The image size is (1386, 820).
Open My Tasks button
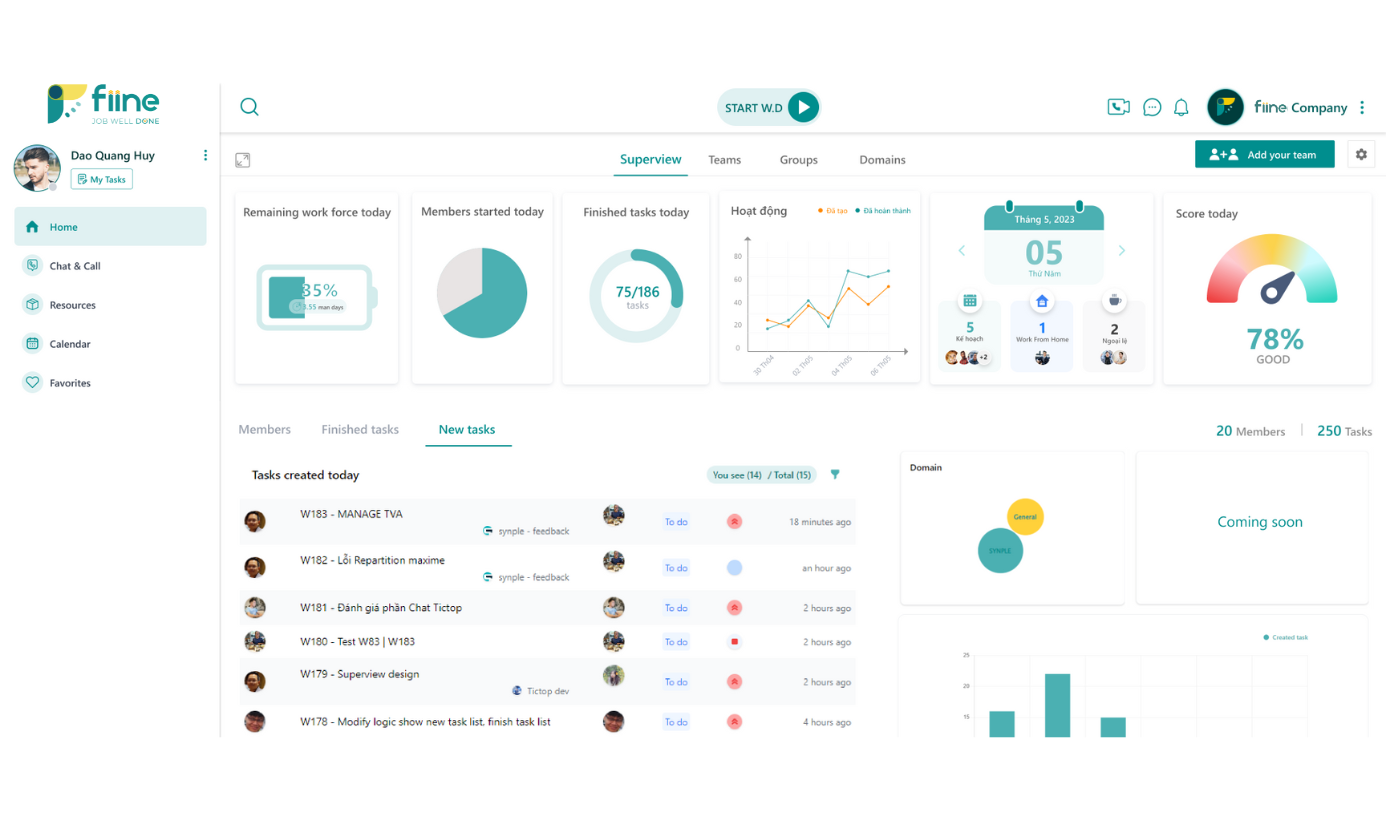coord(101,180)
